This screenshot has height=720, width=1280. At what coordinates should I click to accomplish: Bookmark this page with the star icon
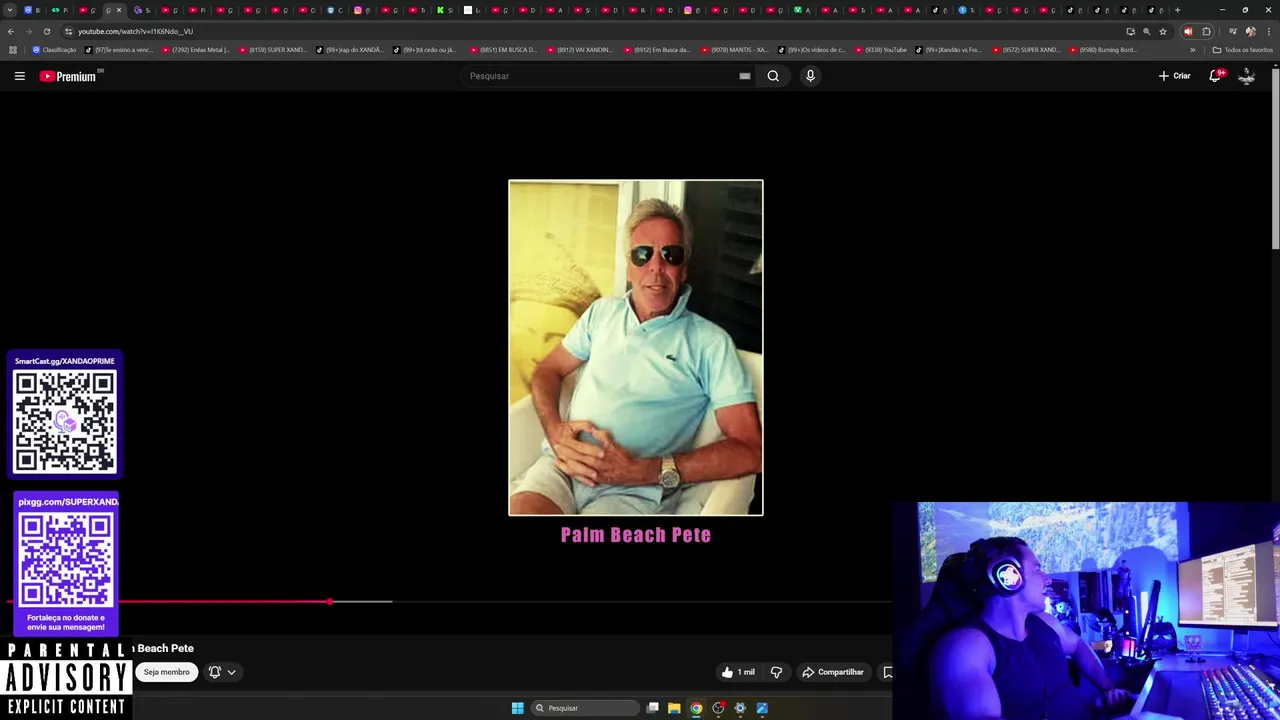tap(1163, 31)
